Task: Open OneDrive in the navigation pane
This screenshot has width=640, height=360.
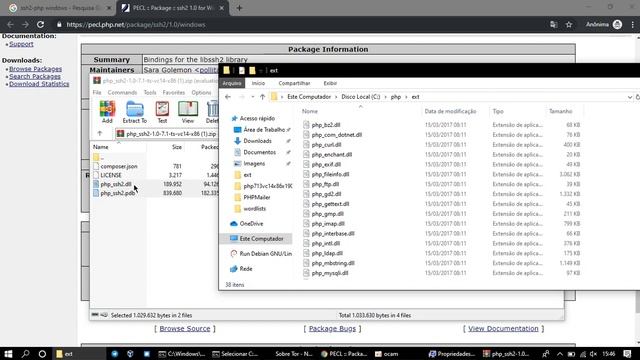Action: point(247,224)
